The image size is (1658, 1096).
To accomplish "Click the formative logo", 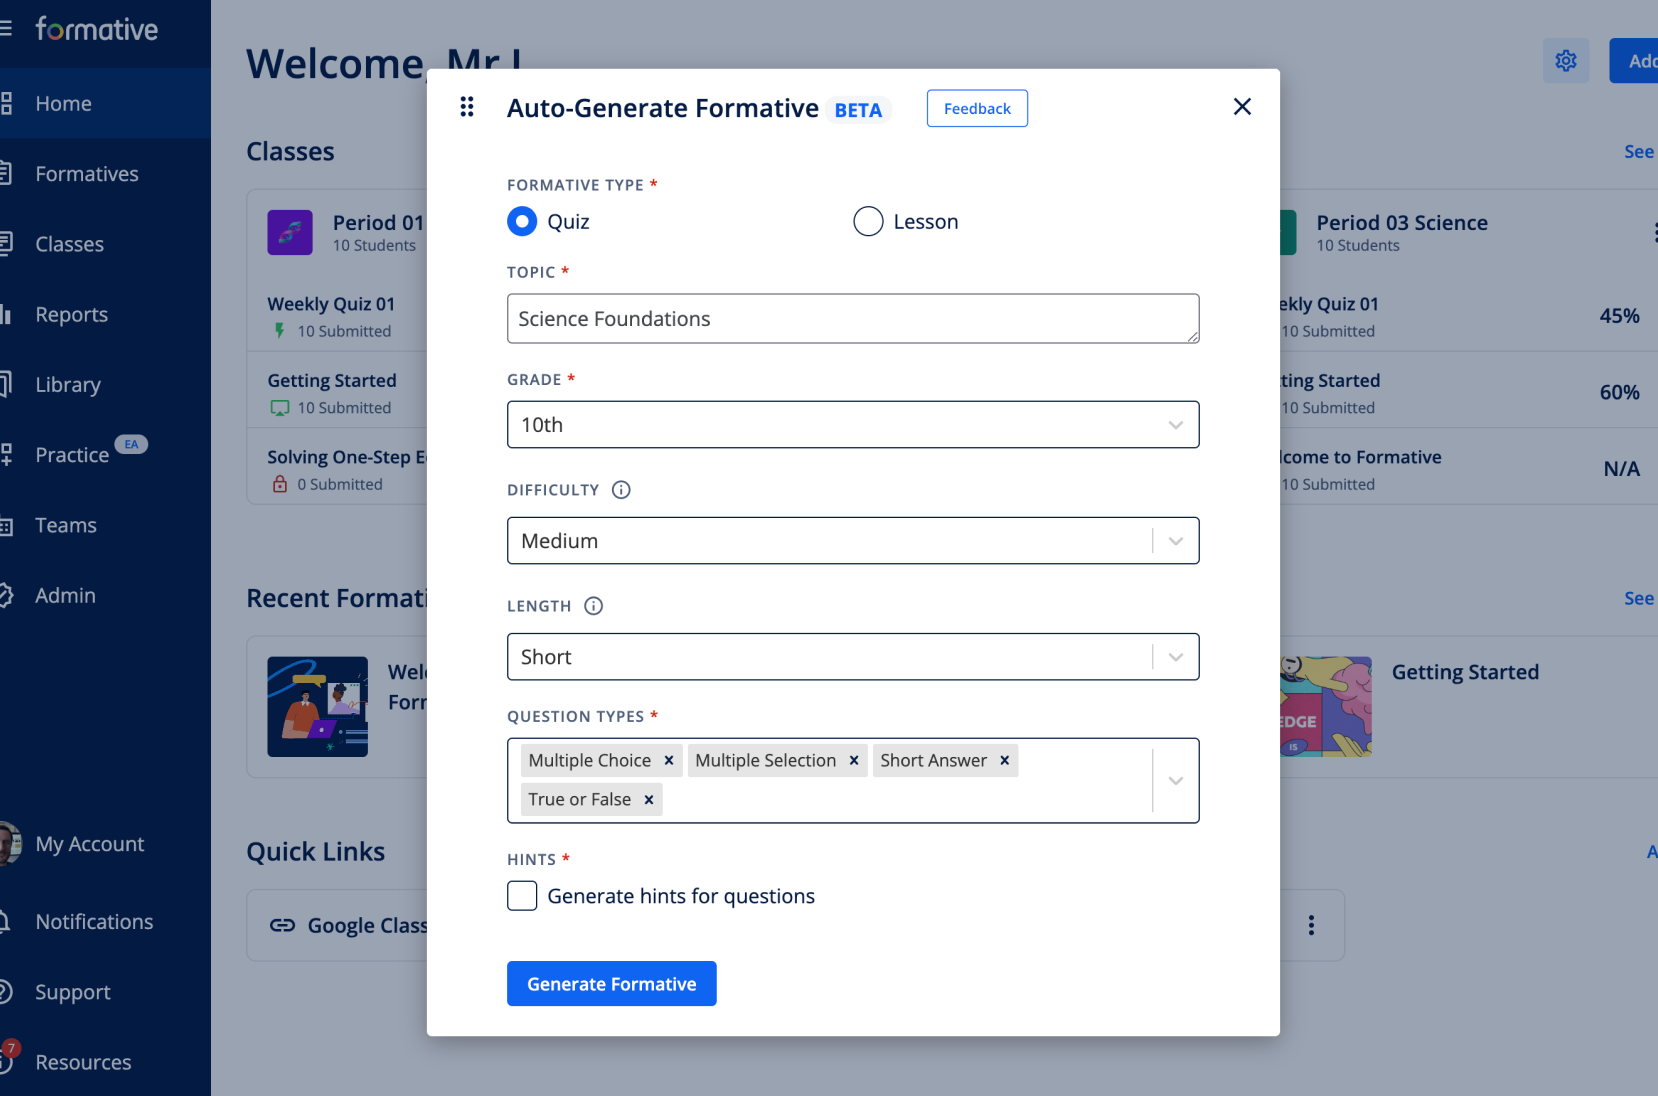I will tap(97, 29).
